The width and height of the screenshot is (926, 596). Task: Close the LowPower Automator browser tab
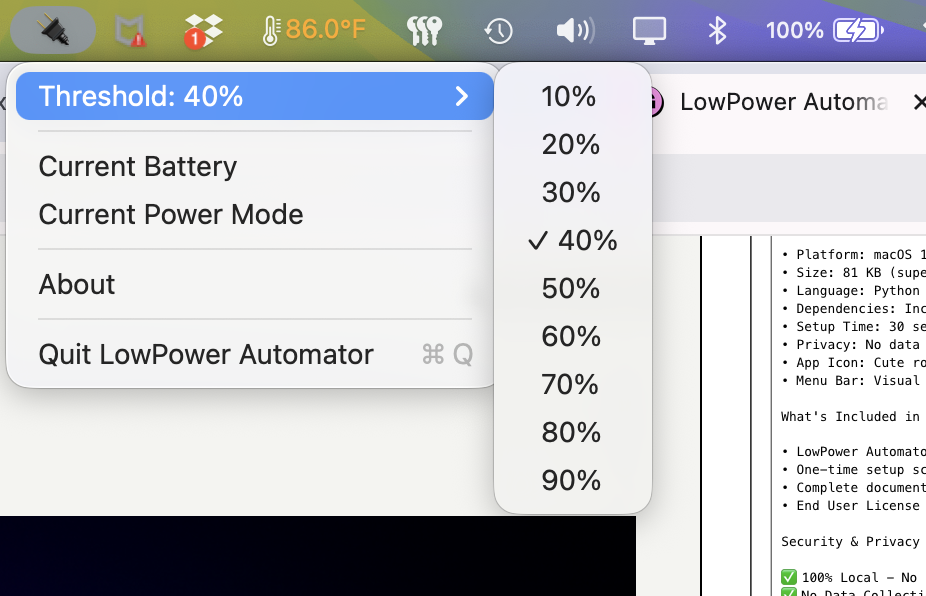(x=919, y=101)
